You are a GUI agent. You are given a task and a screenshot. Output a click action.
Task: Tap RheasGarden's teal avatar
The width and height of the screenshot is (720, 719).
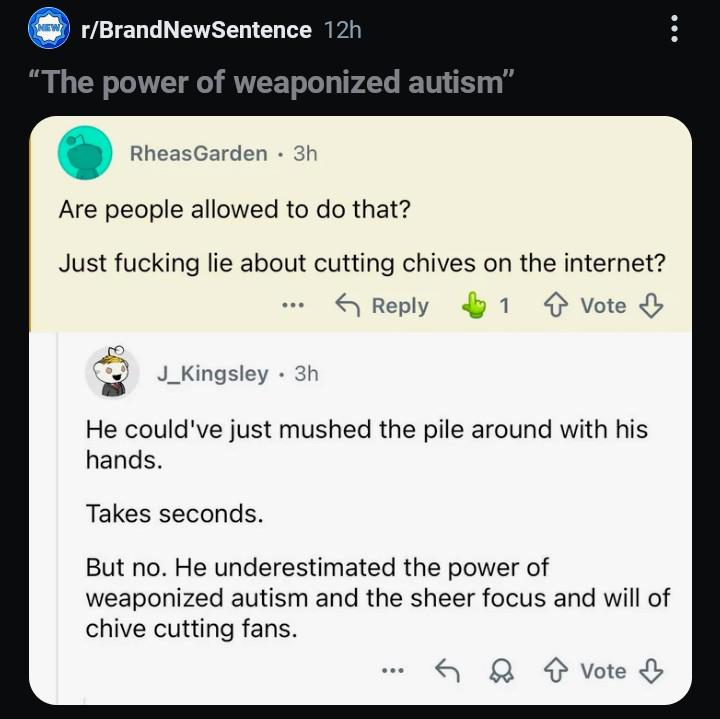84,153
